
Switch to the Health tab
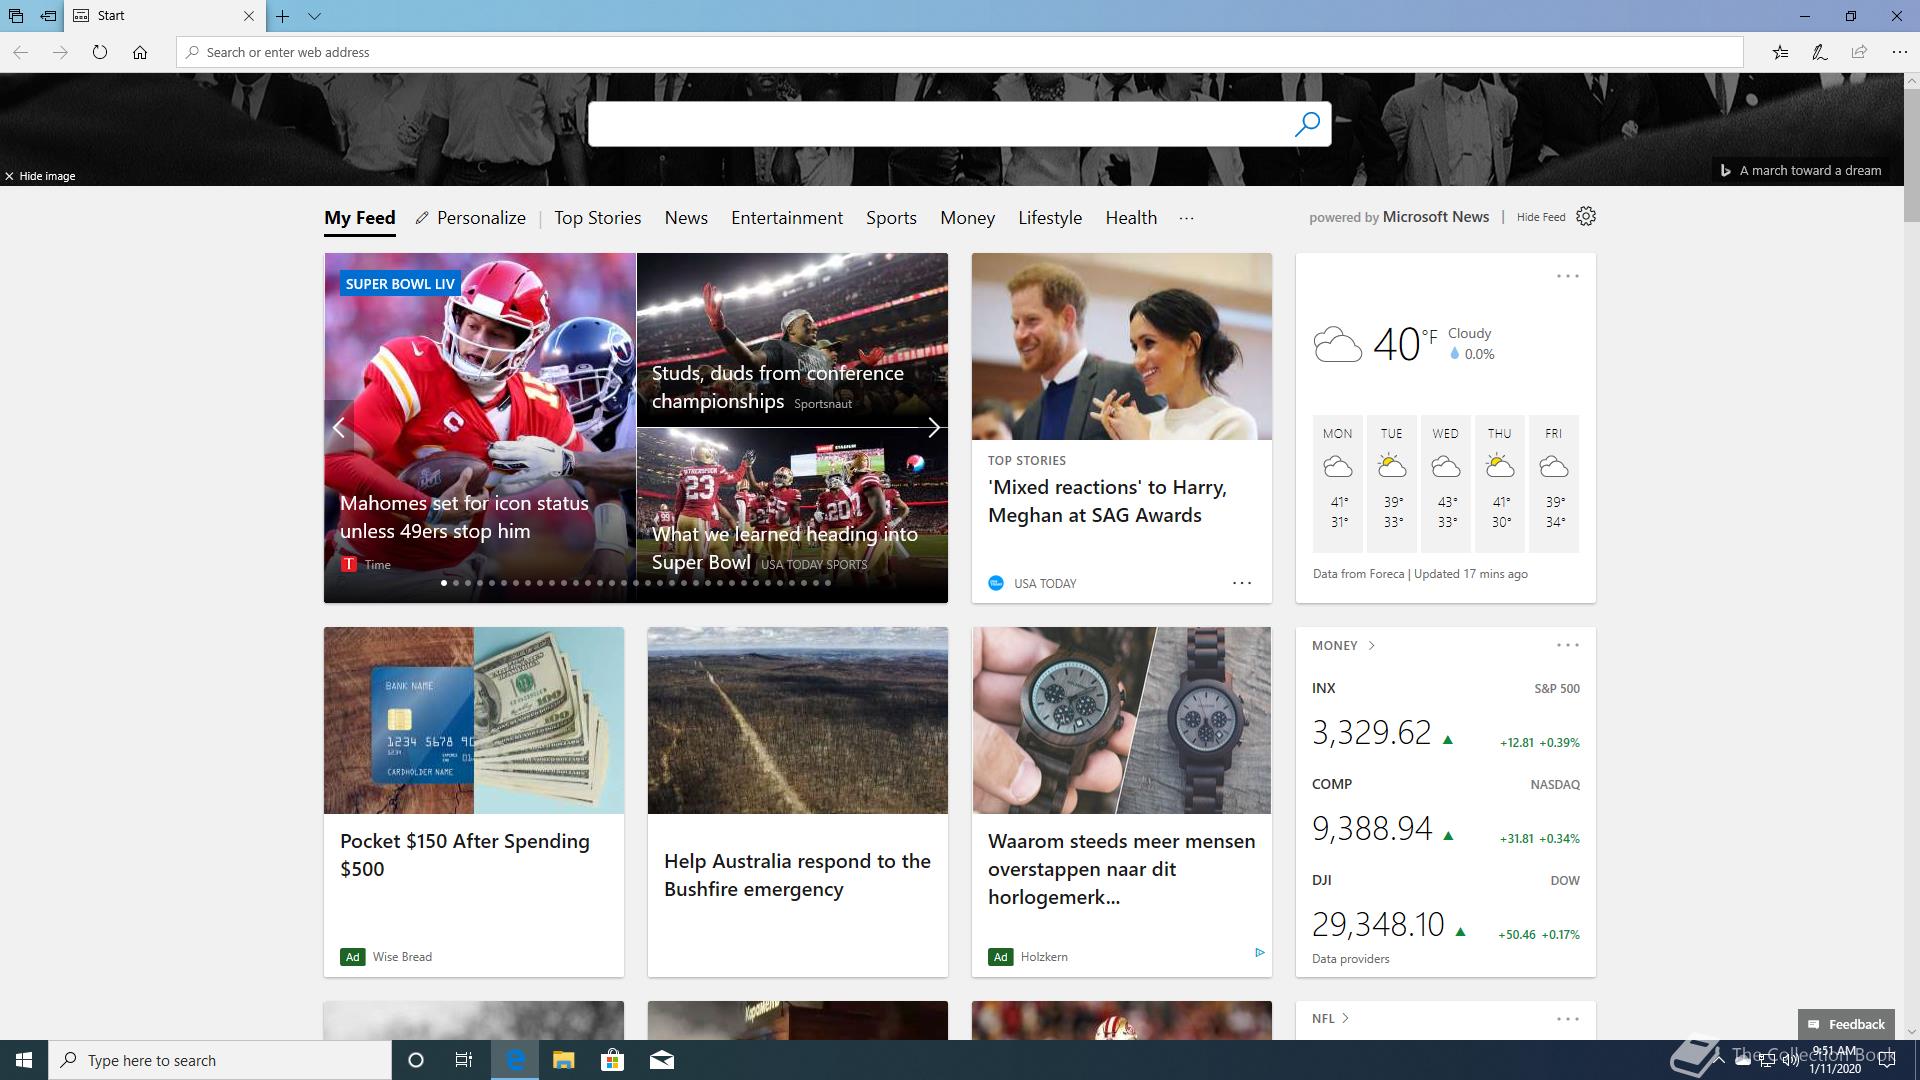pos(1131,218)
